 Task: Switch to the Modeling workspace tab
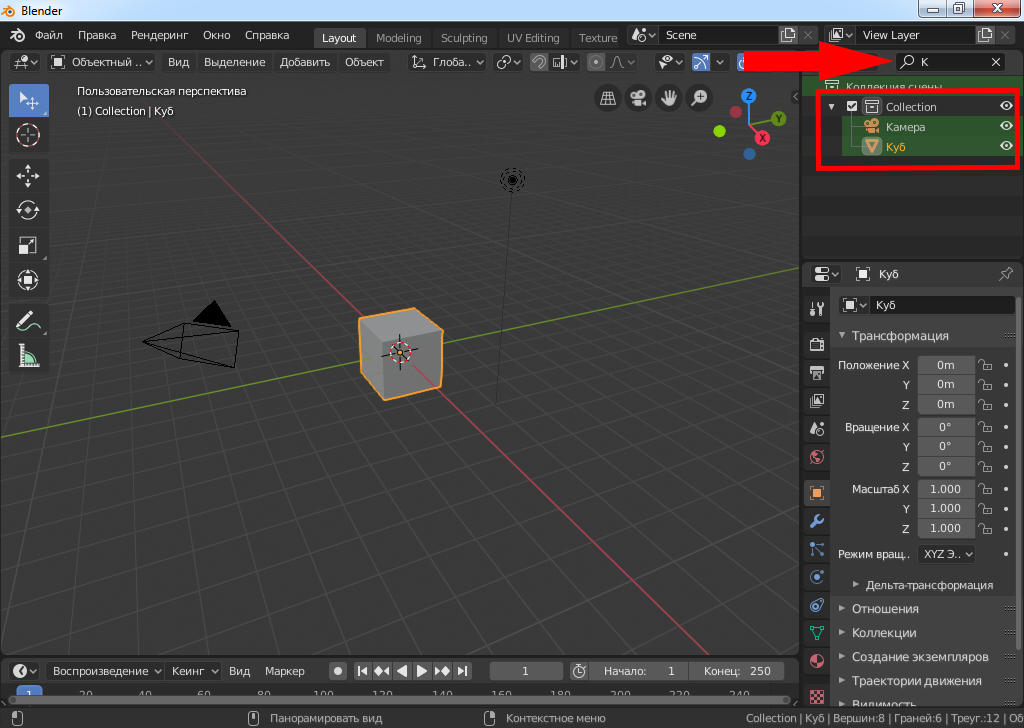tap(398, 38)
